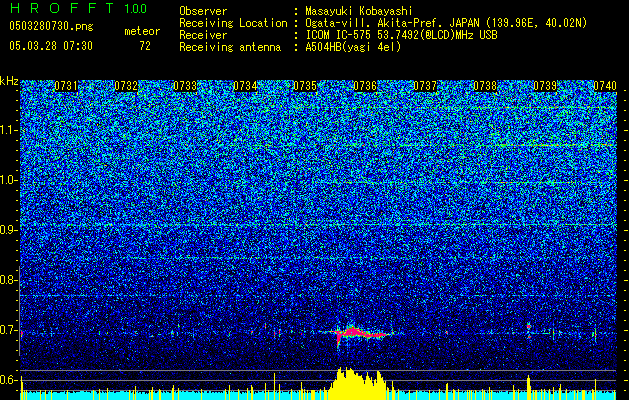Click the Observer label
This screenshot has width=629, height=400.
click(203, 11)
